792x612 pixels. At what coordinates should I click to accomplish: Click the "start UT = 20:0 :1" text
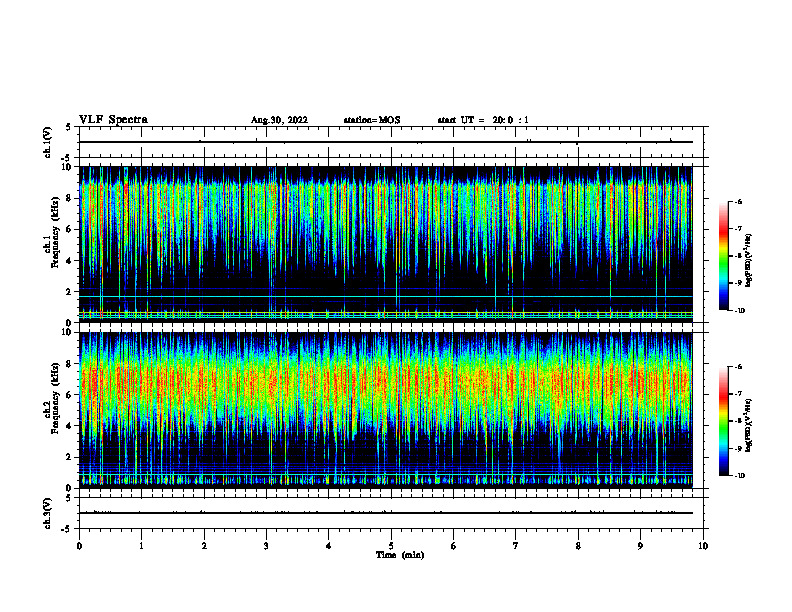tap(483, 120)
